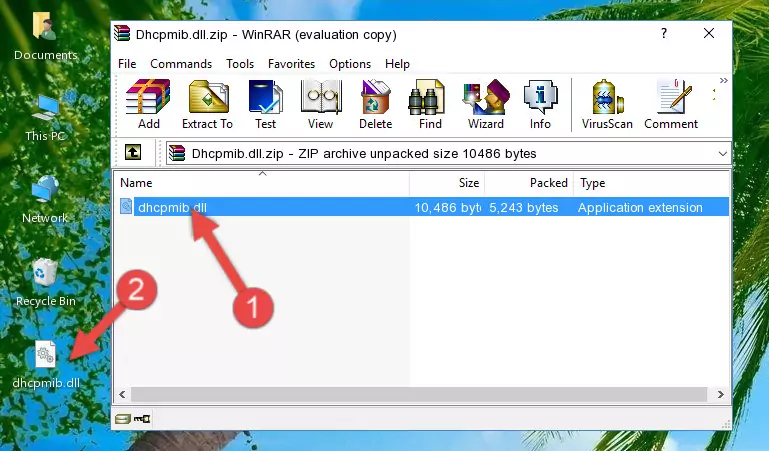Viewport: 769px width, 451px height.
Task: Click the 5,243 bytes packed value
Action: point(524,207)
